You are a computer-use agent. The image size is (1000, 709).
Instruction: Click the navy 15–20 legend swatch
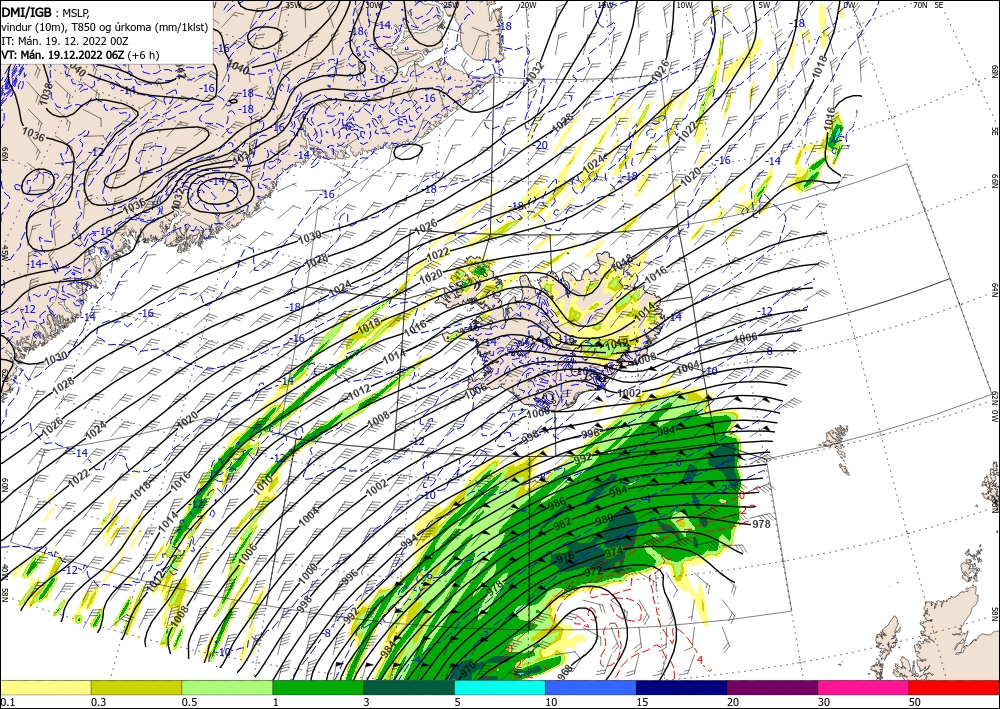682,687
